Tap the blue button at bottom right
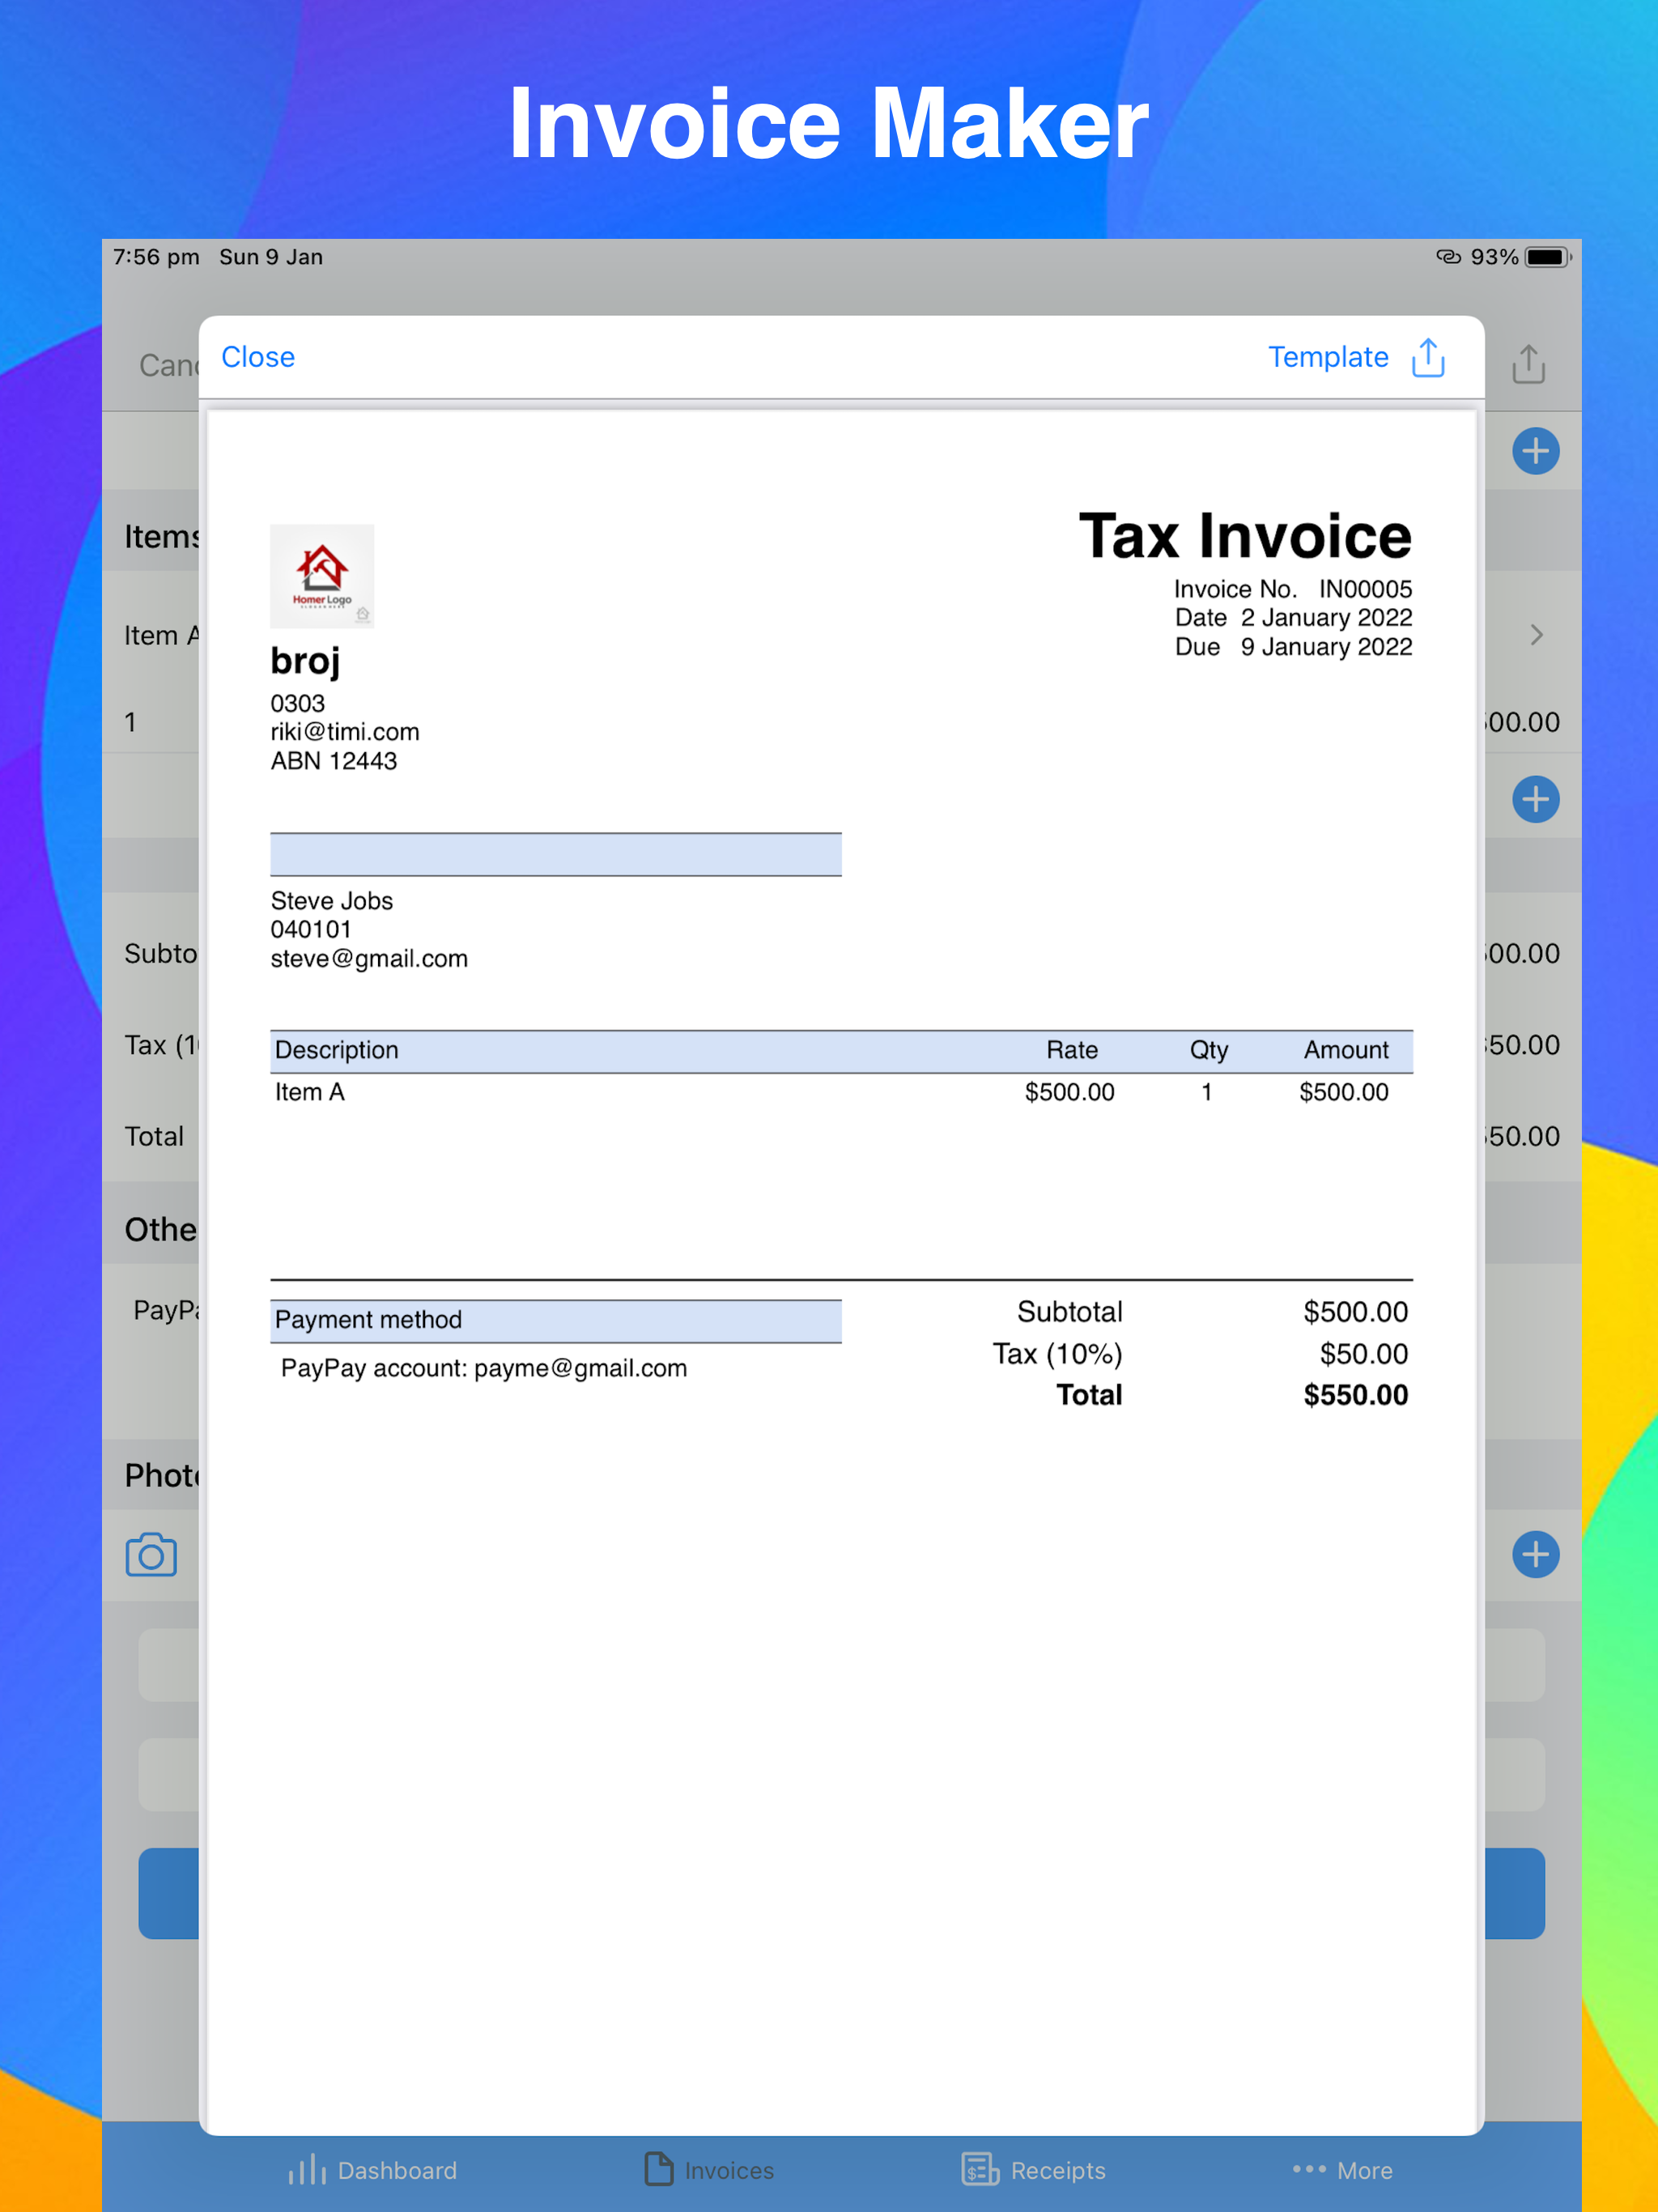The width and height of the screenshot is (1658, 2212). [x=1514, y=1893]
